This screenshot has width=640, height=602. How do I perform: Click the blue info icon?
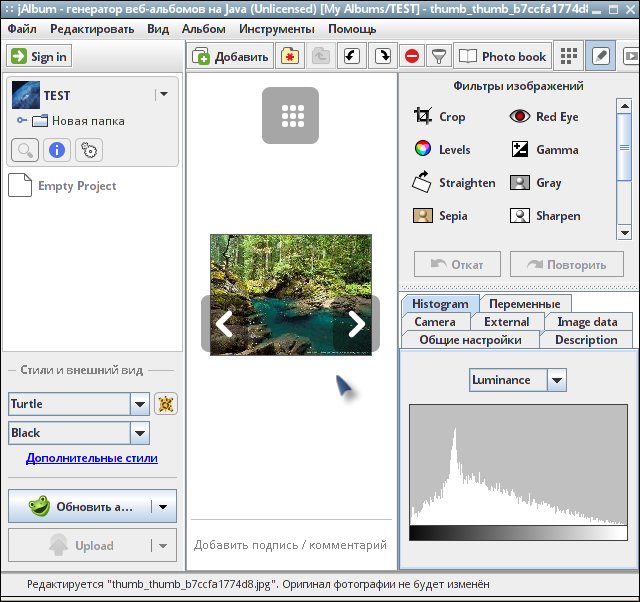[57, 150]
